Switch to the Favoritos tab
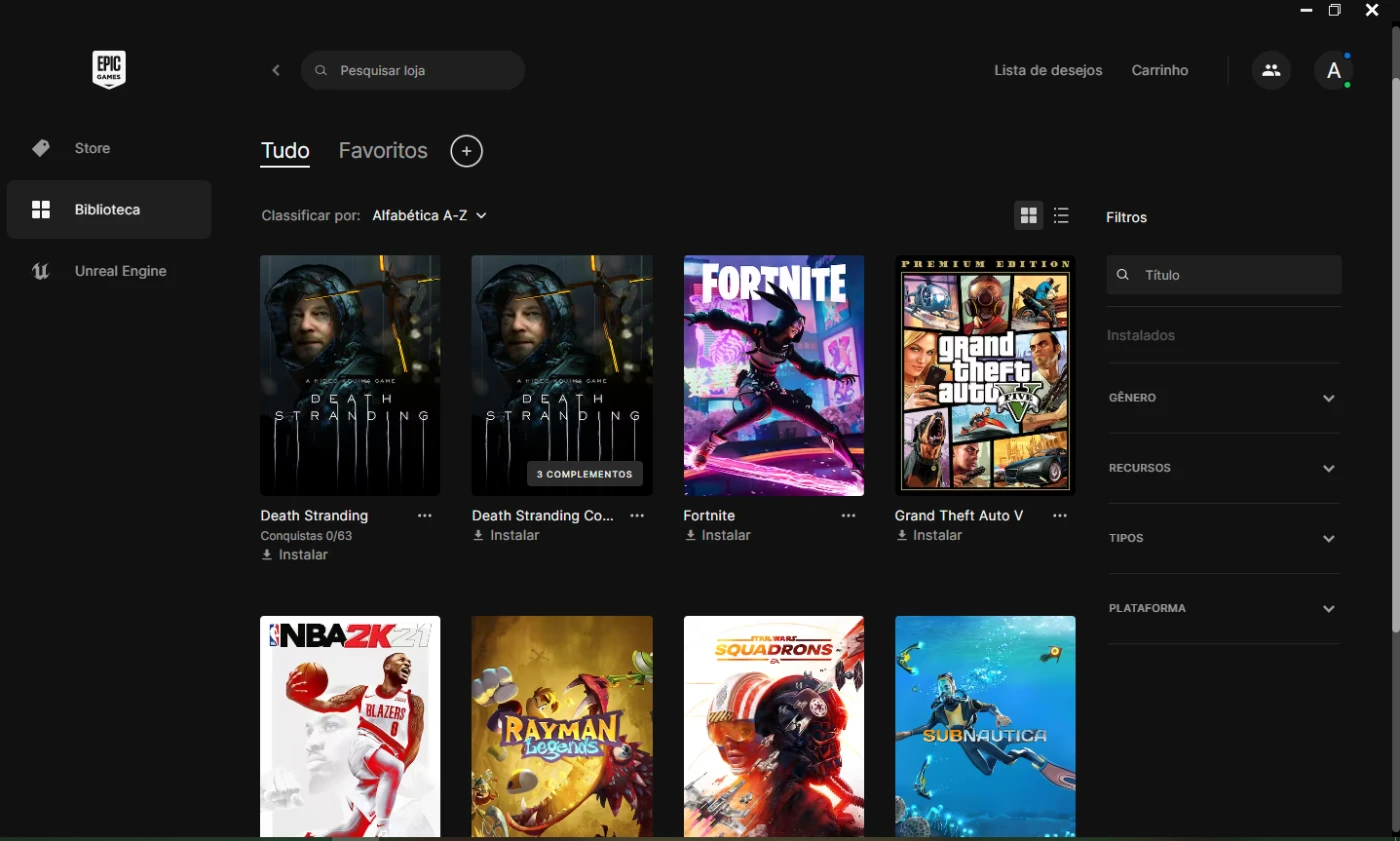 point(383,151)
